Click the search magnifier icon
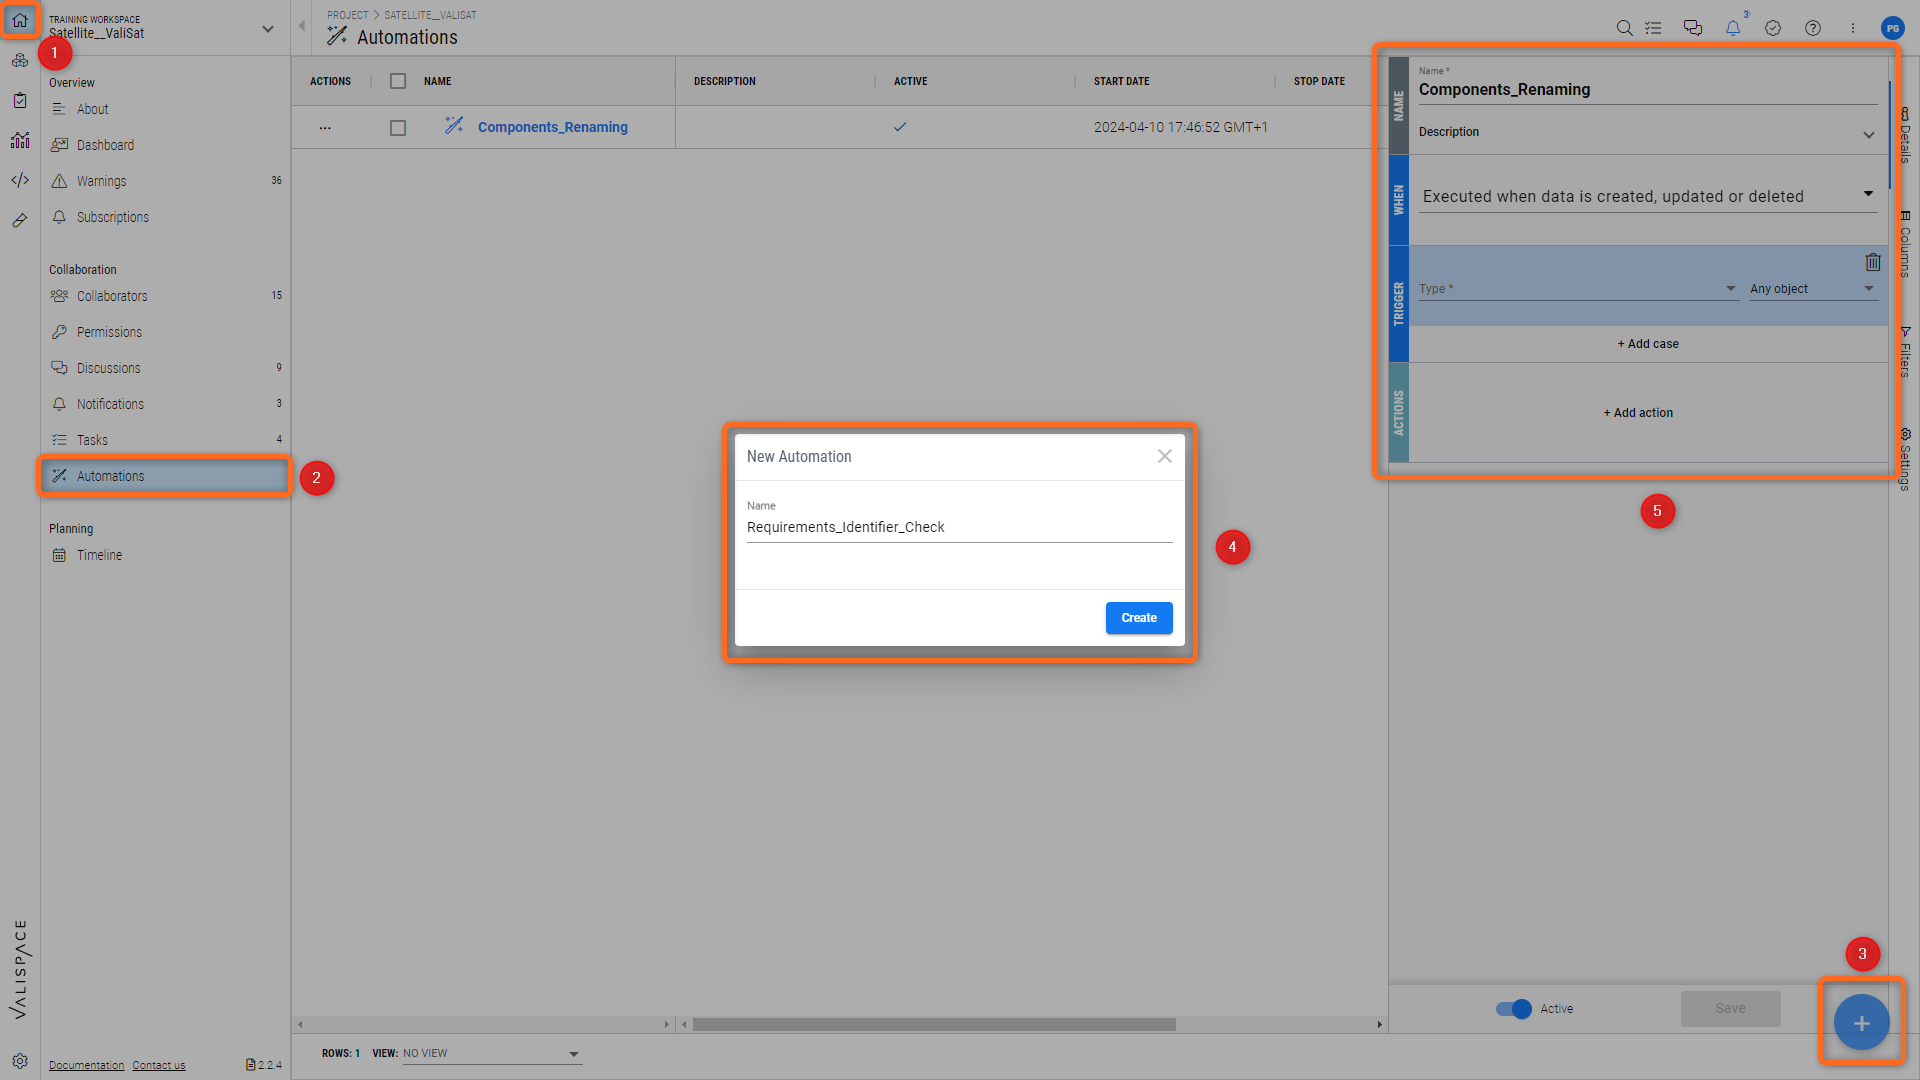Viewport: 1920px width, 1080px height. (x=1624, y=28)
